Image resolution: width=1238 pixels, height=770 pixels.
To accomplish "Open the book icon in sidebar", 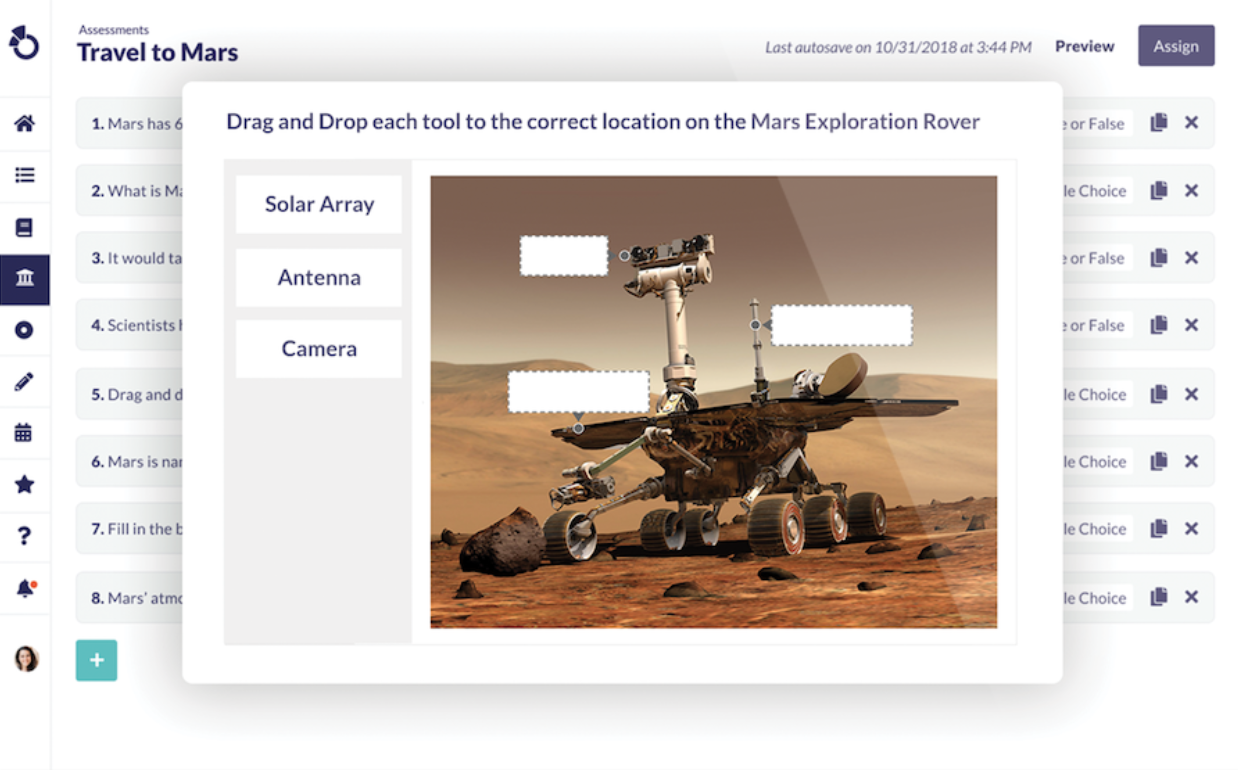I will 24,227.
